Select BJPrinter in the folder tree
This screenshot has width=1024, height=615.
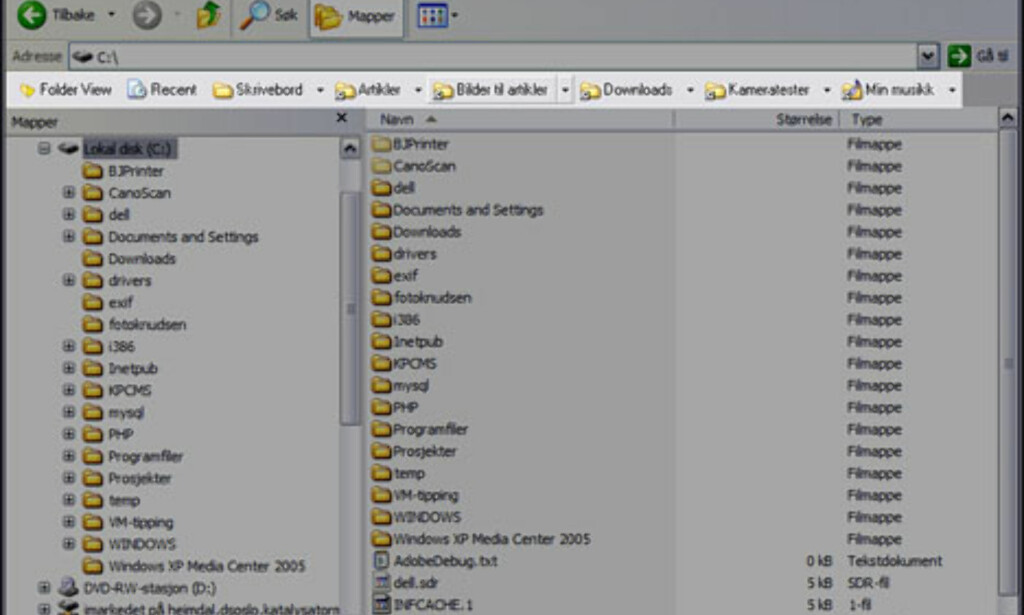(x=136, y=171)
